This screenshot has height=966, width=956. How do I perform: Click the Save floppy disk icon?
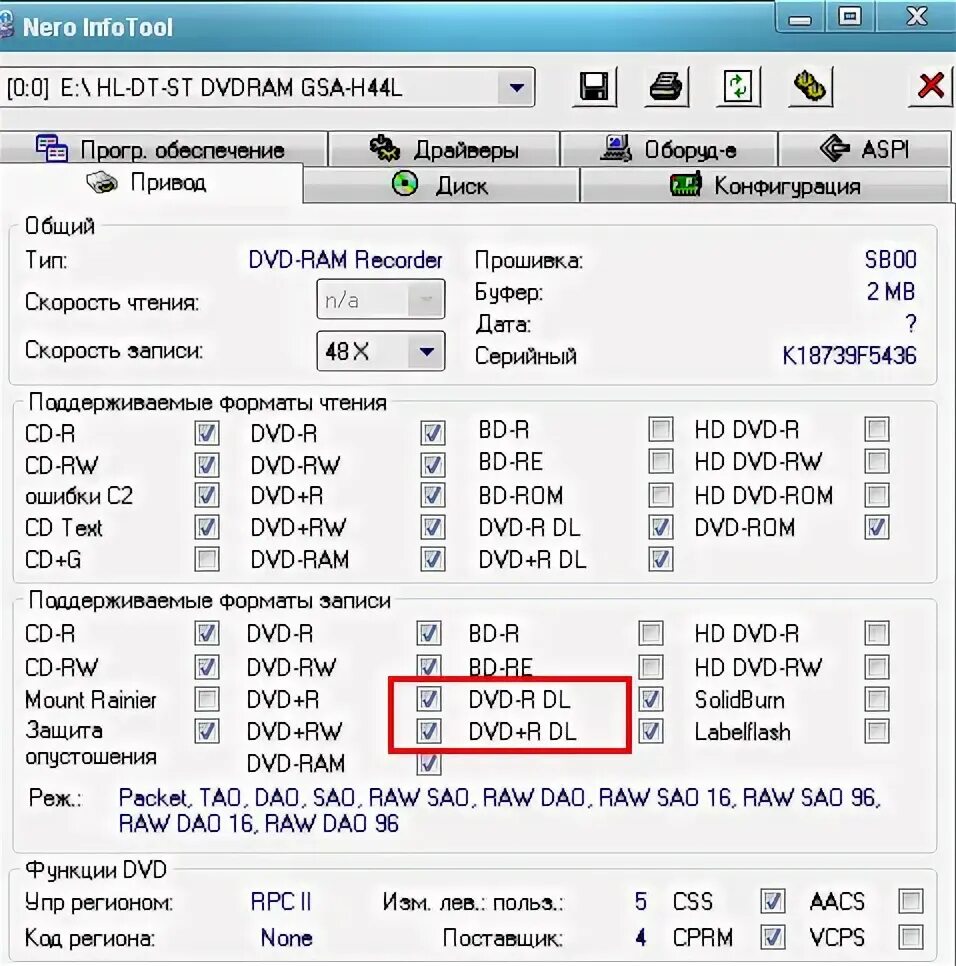pyautogui.click(x=594, y=86)
